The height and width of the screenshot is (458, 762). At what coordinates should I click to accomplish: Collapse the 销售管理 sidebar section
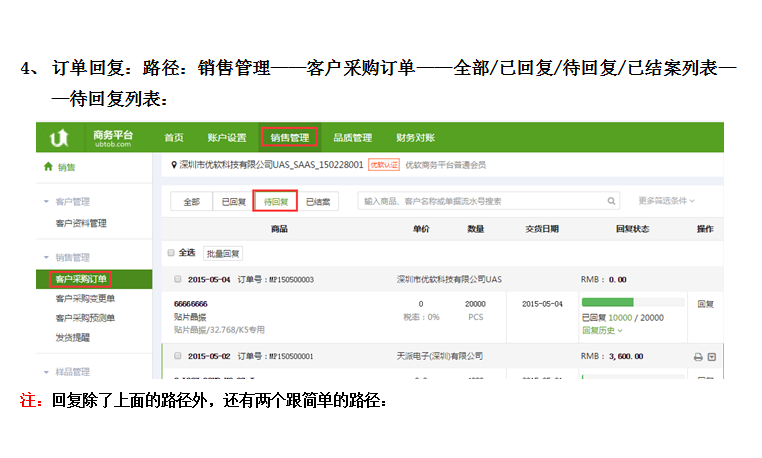click(x=46, y=256)
